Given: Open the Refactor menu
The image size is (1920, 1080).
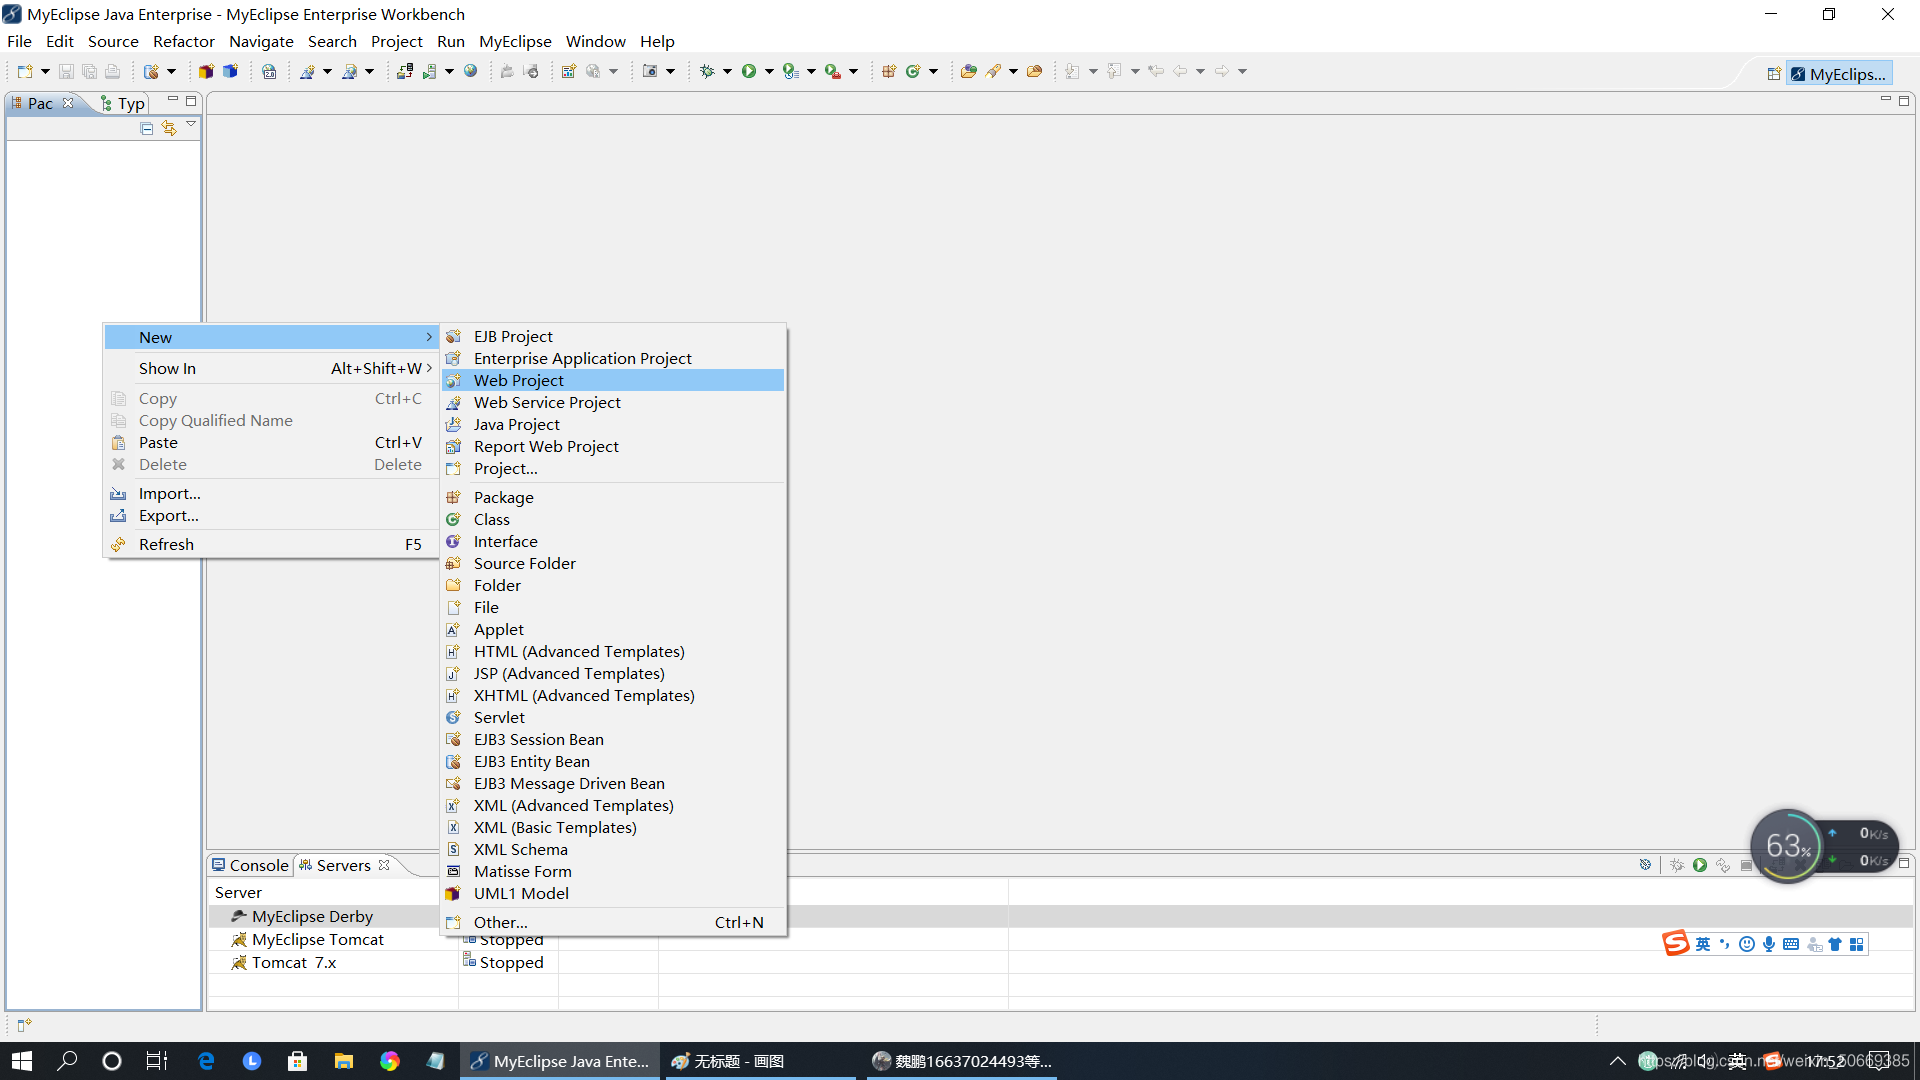Looking at the screenshot, I should 183,41.
